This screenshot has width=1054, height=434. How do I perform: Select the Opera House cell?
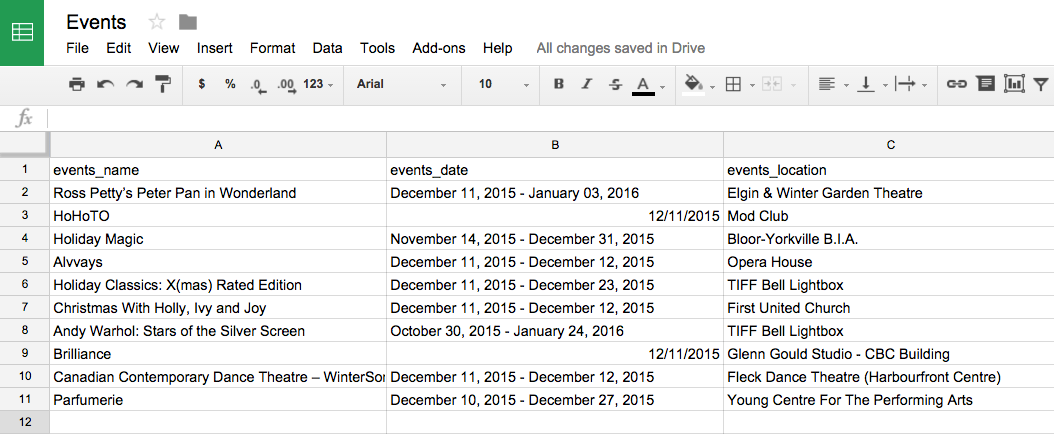[889, 262]
